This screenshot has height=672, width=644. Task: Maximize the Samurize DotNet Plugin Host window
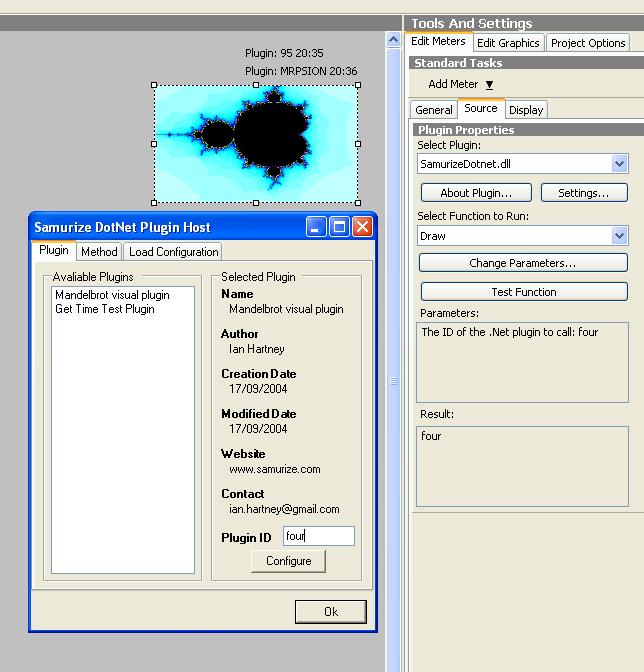point(339,227)
